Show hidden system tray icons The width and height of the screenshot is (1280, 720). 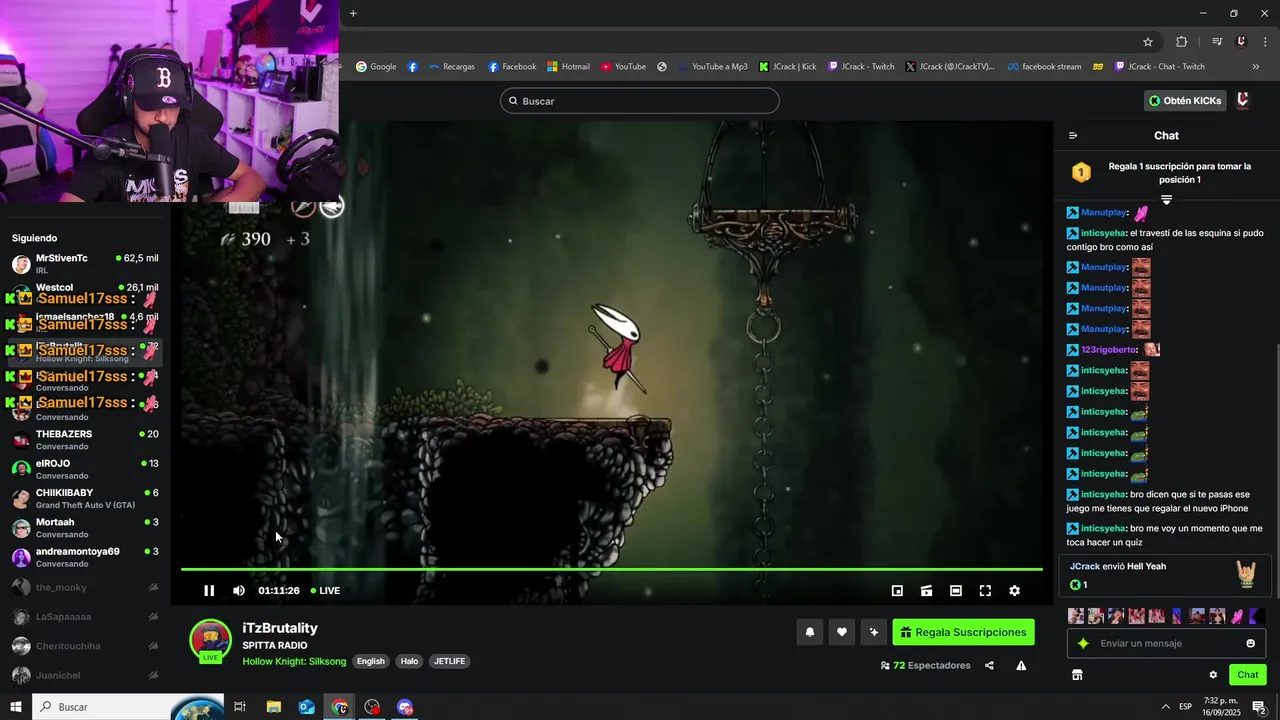1165,707
